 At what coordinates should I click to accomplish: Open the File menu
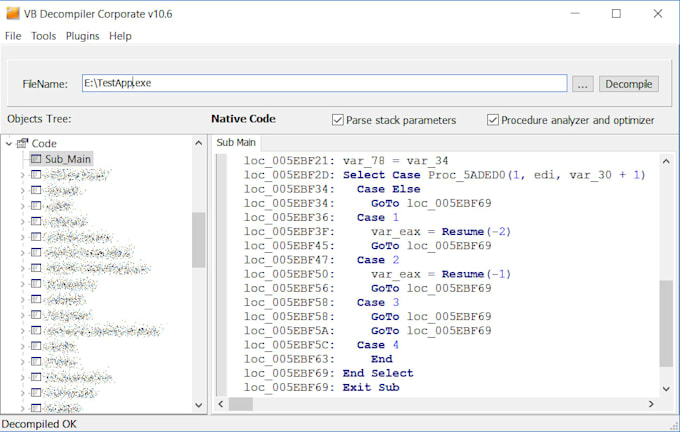13,36
